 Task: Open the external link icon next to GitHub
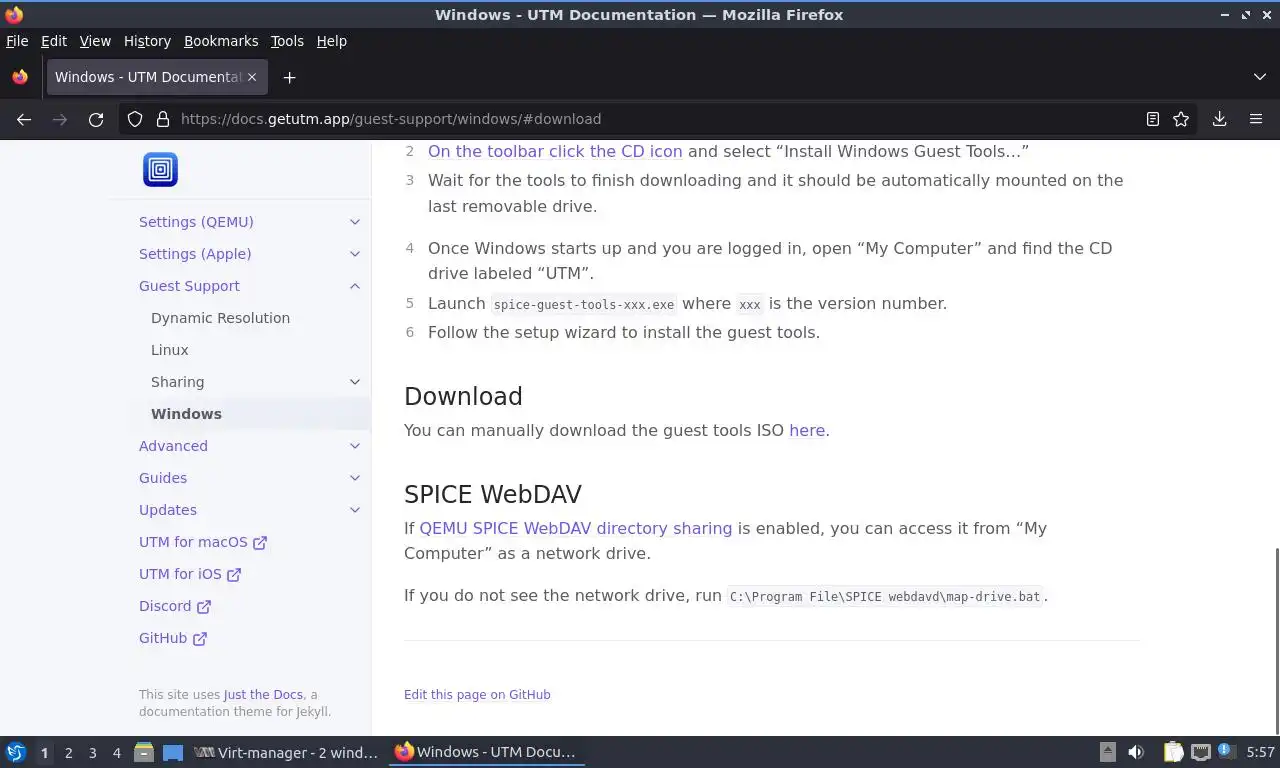(x=200, y=639)
